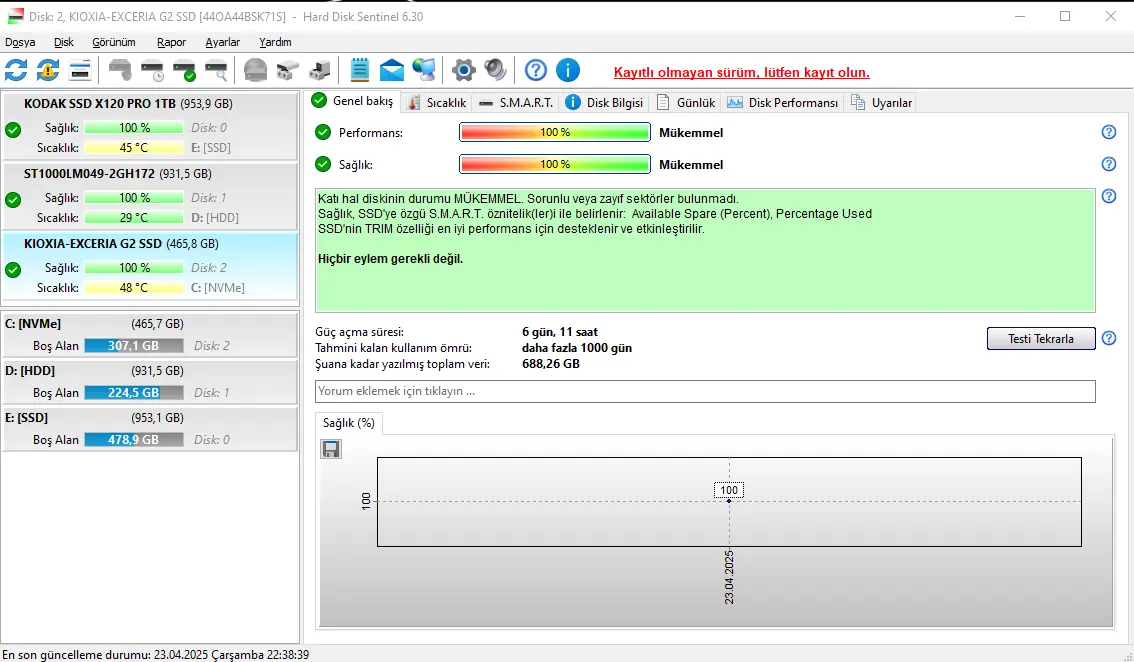Click the help icon next to green status box
Image resolution: width=1134 pixels, height=662 pixels.
[x=1109, y=196]
